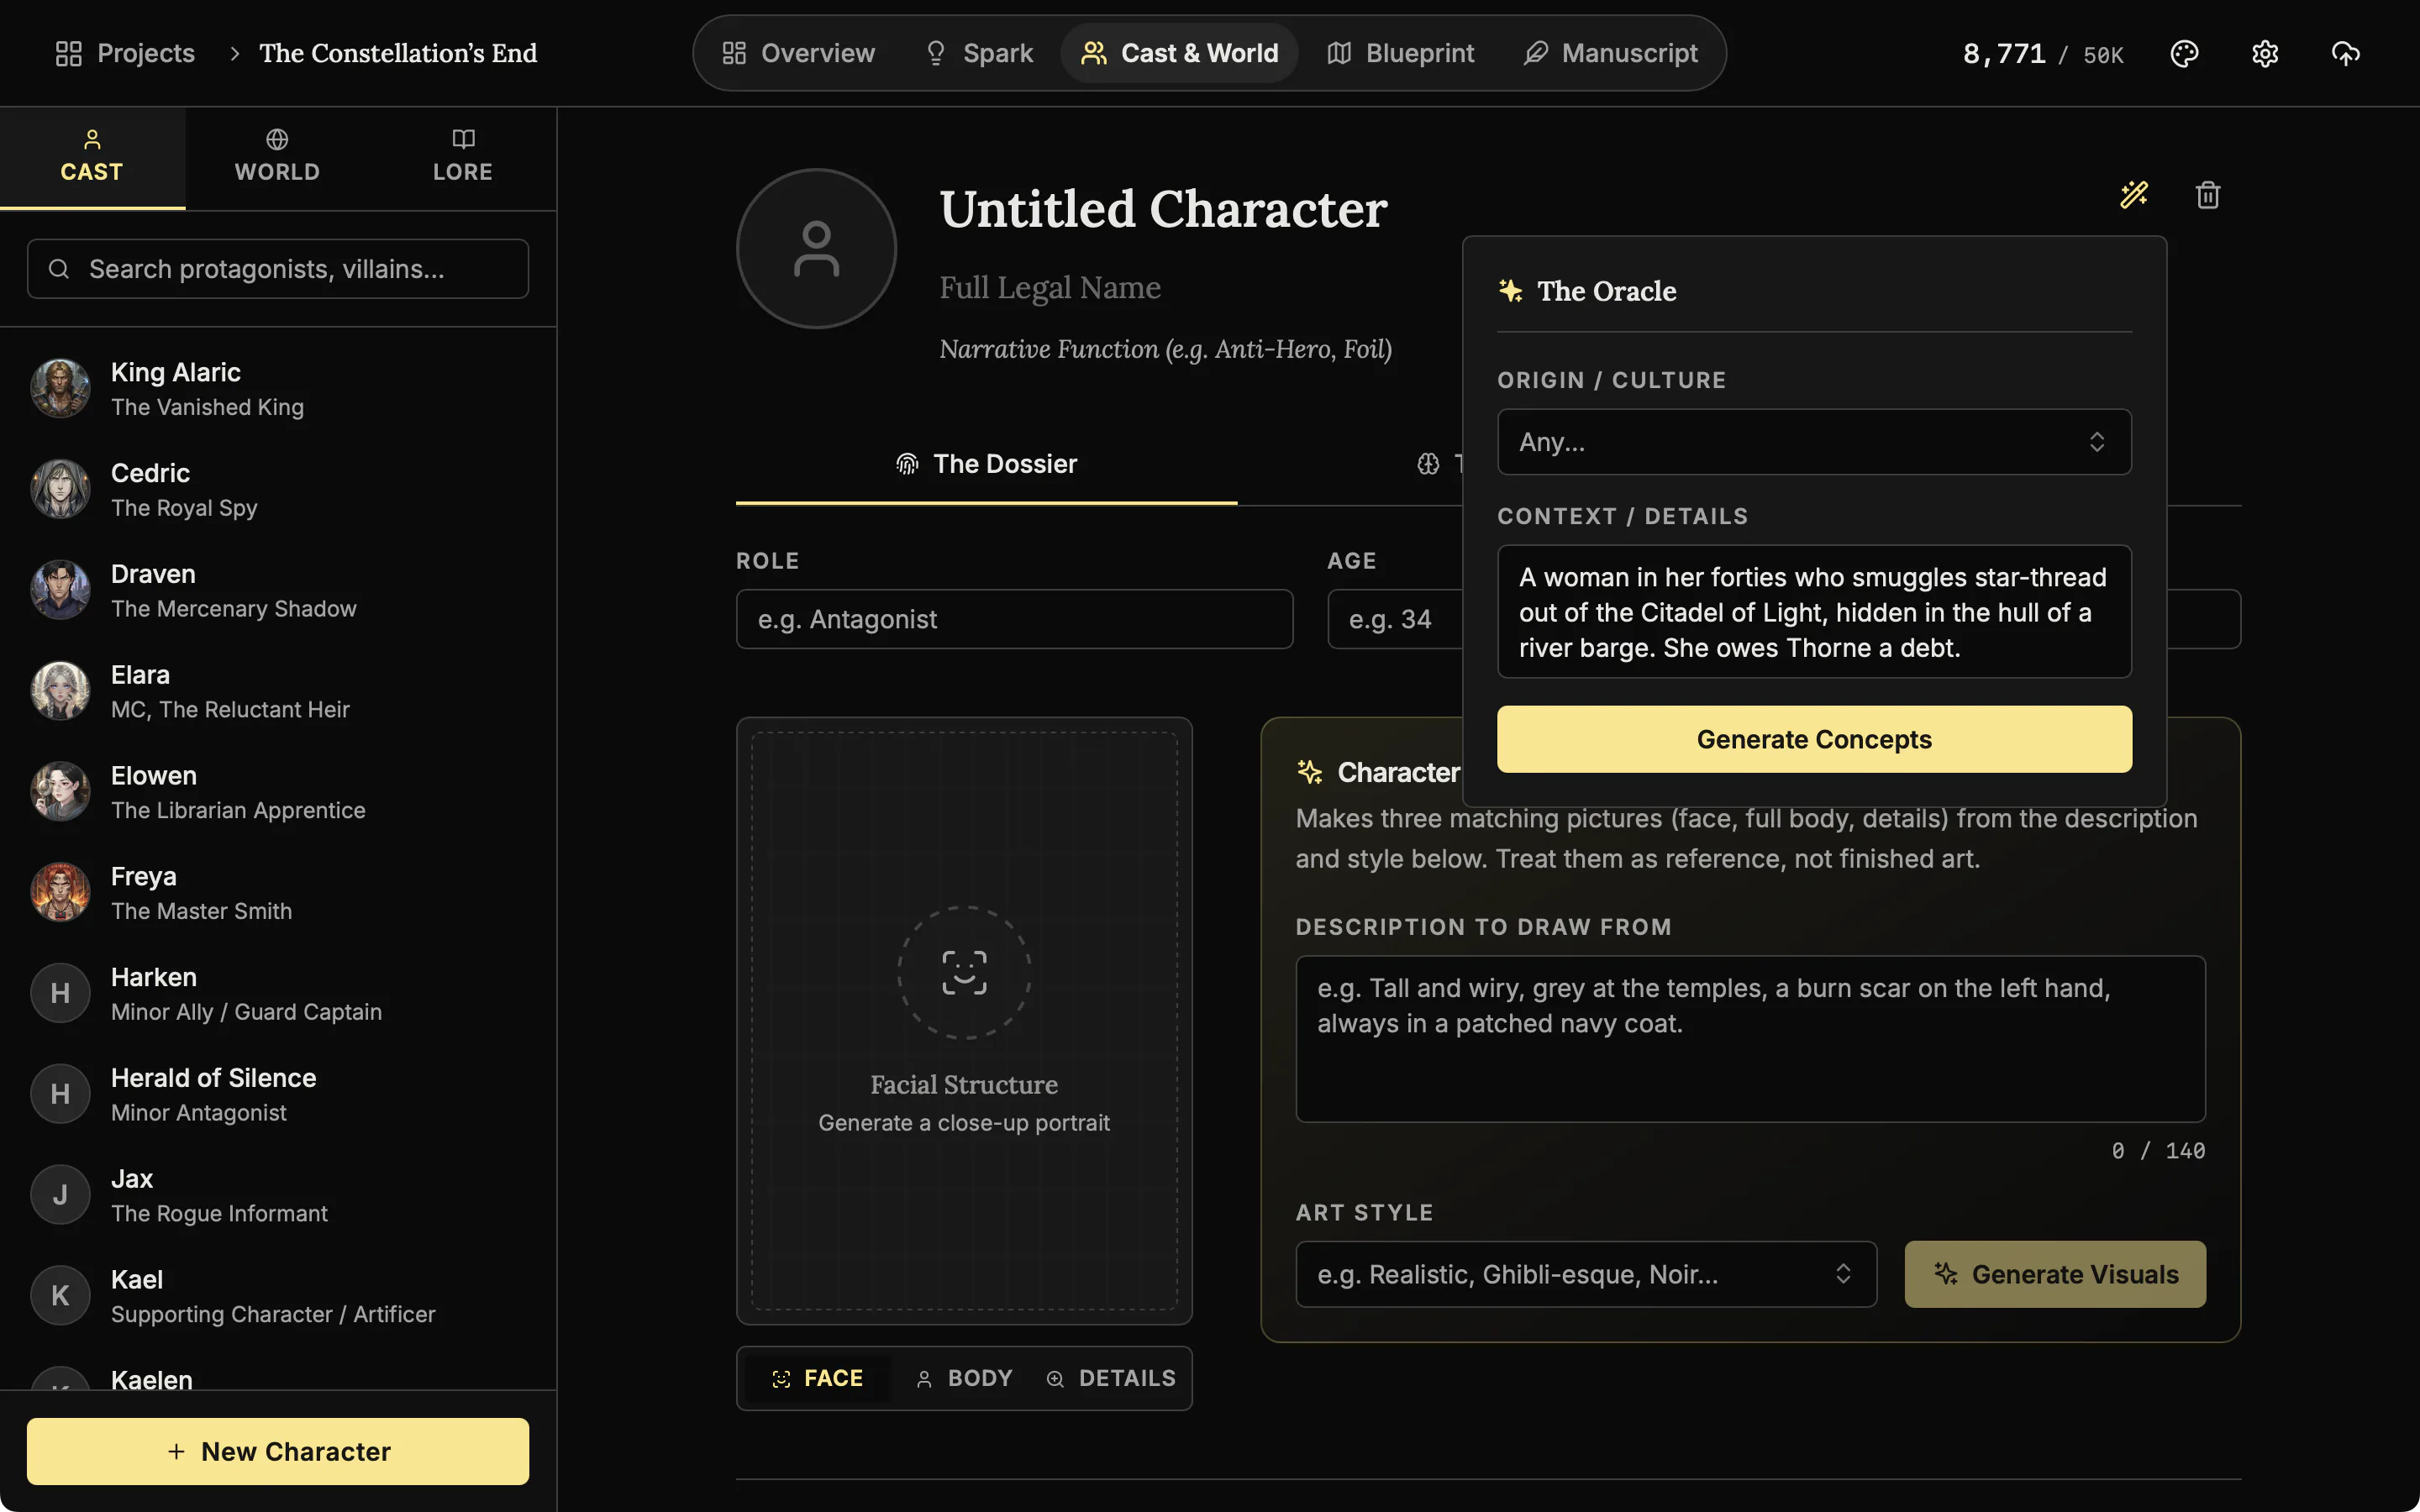Click search magnifier icon in cast search
The image size is (2420, 1512).
pos(59,269)
